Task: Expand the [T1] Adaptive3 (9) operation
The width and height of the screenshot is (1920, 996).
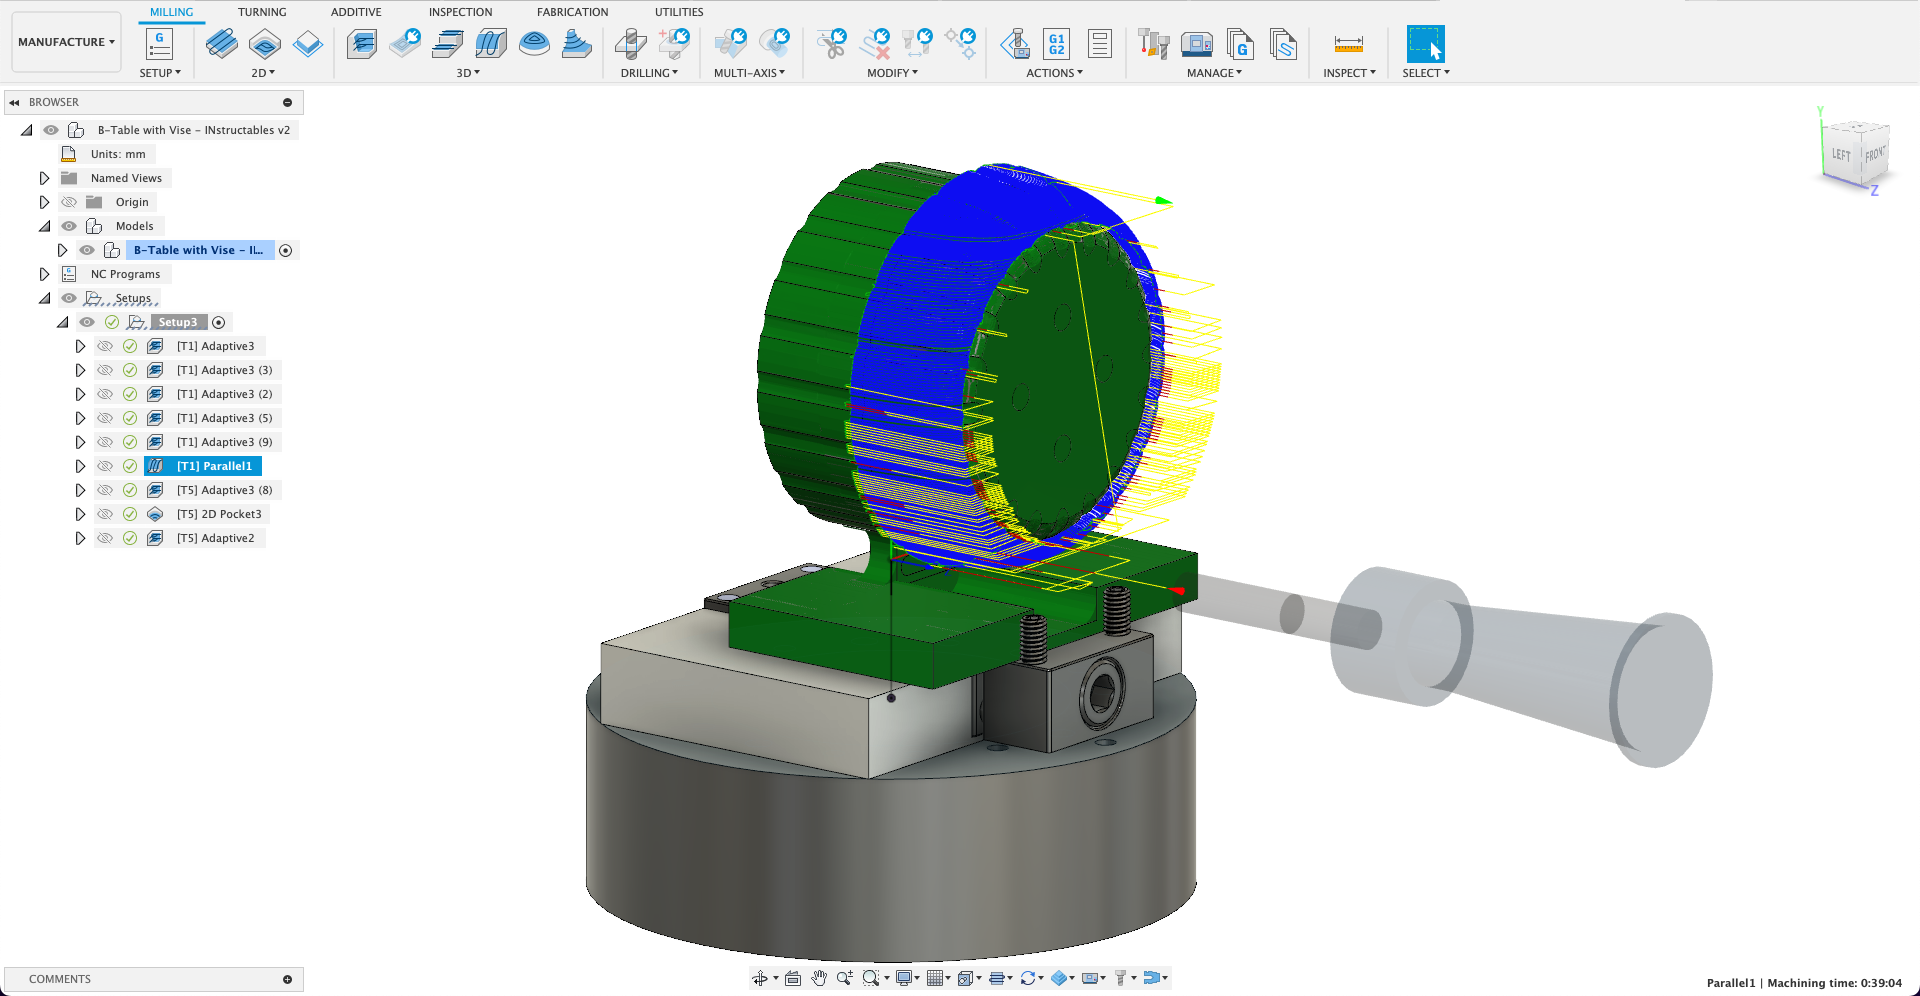Action: [80, 442]
